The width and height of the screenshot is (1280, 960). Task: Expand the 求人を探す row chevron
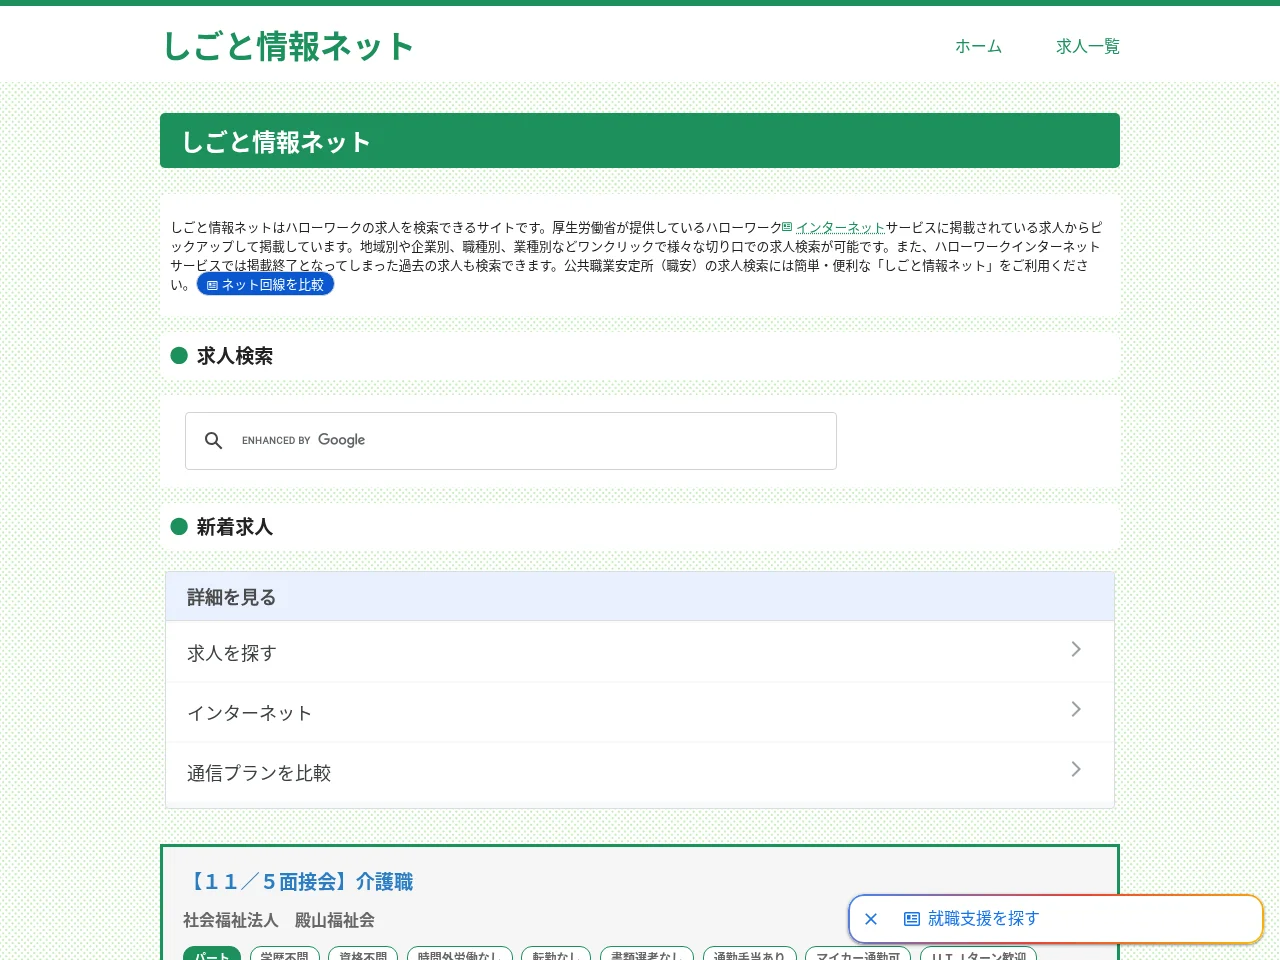click(x=1076, y=649)
